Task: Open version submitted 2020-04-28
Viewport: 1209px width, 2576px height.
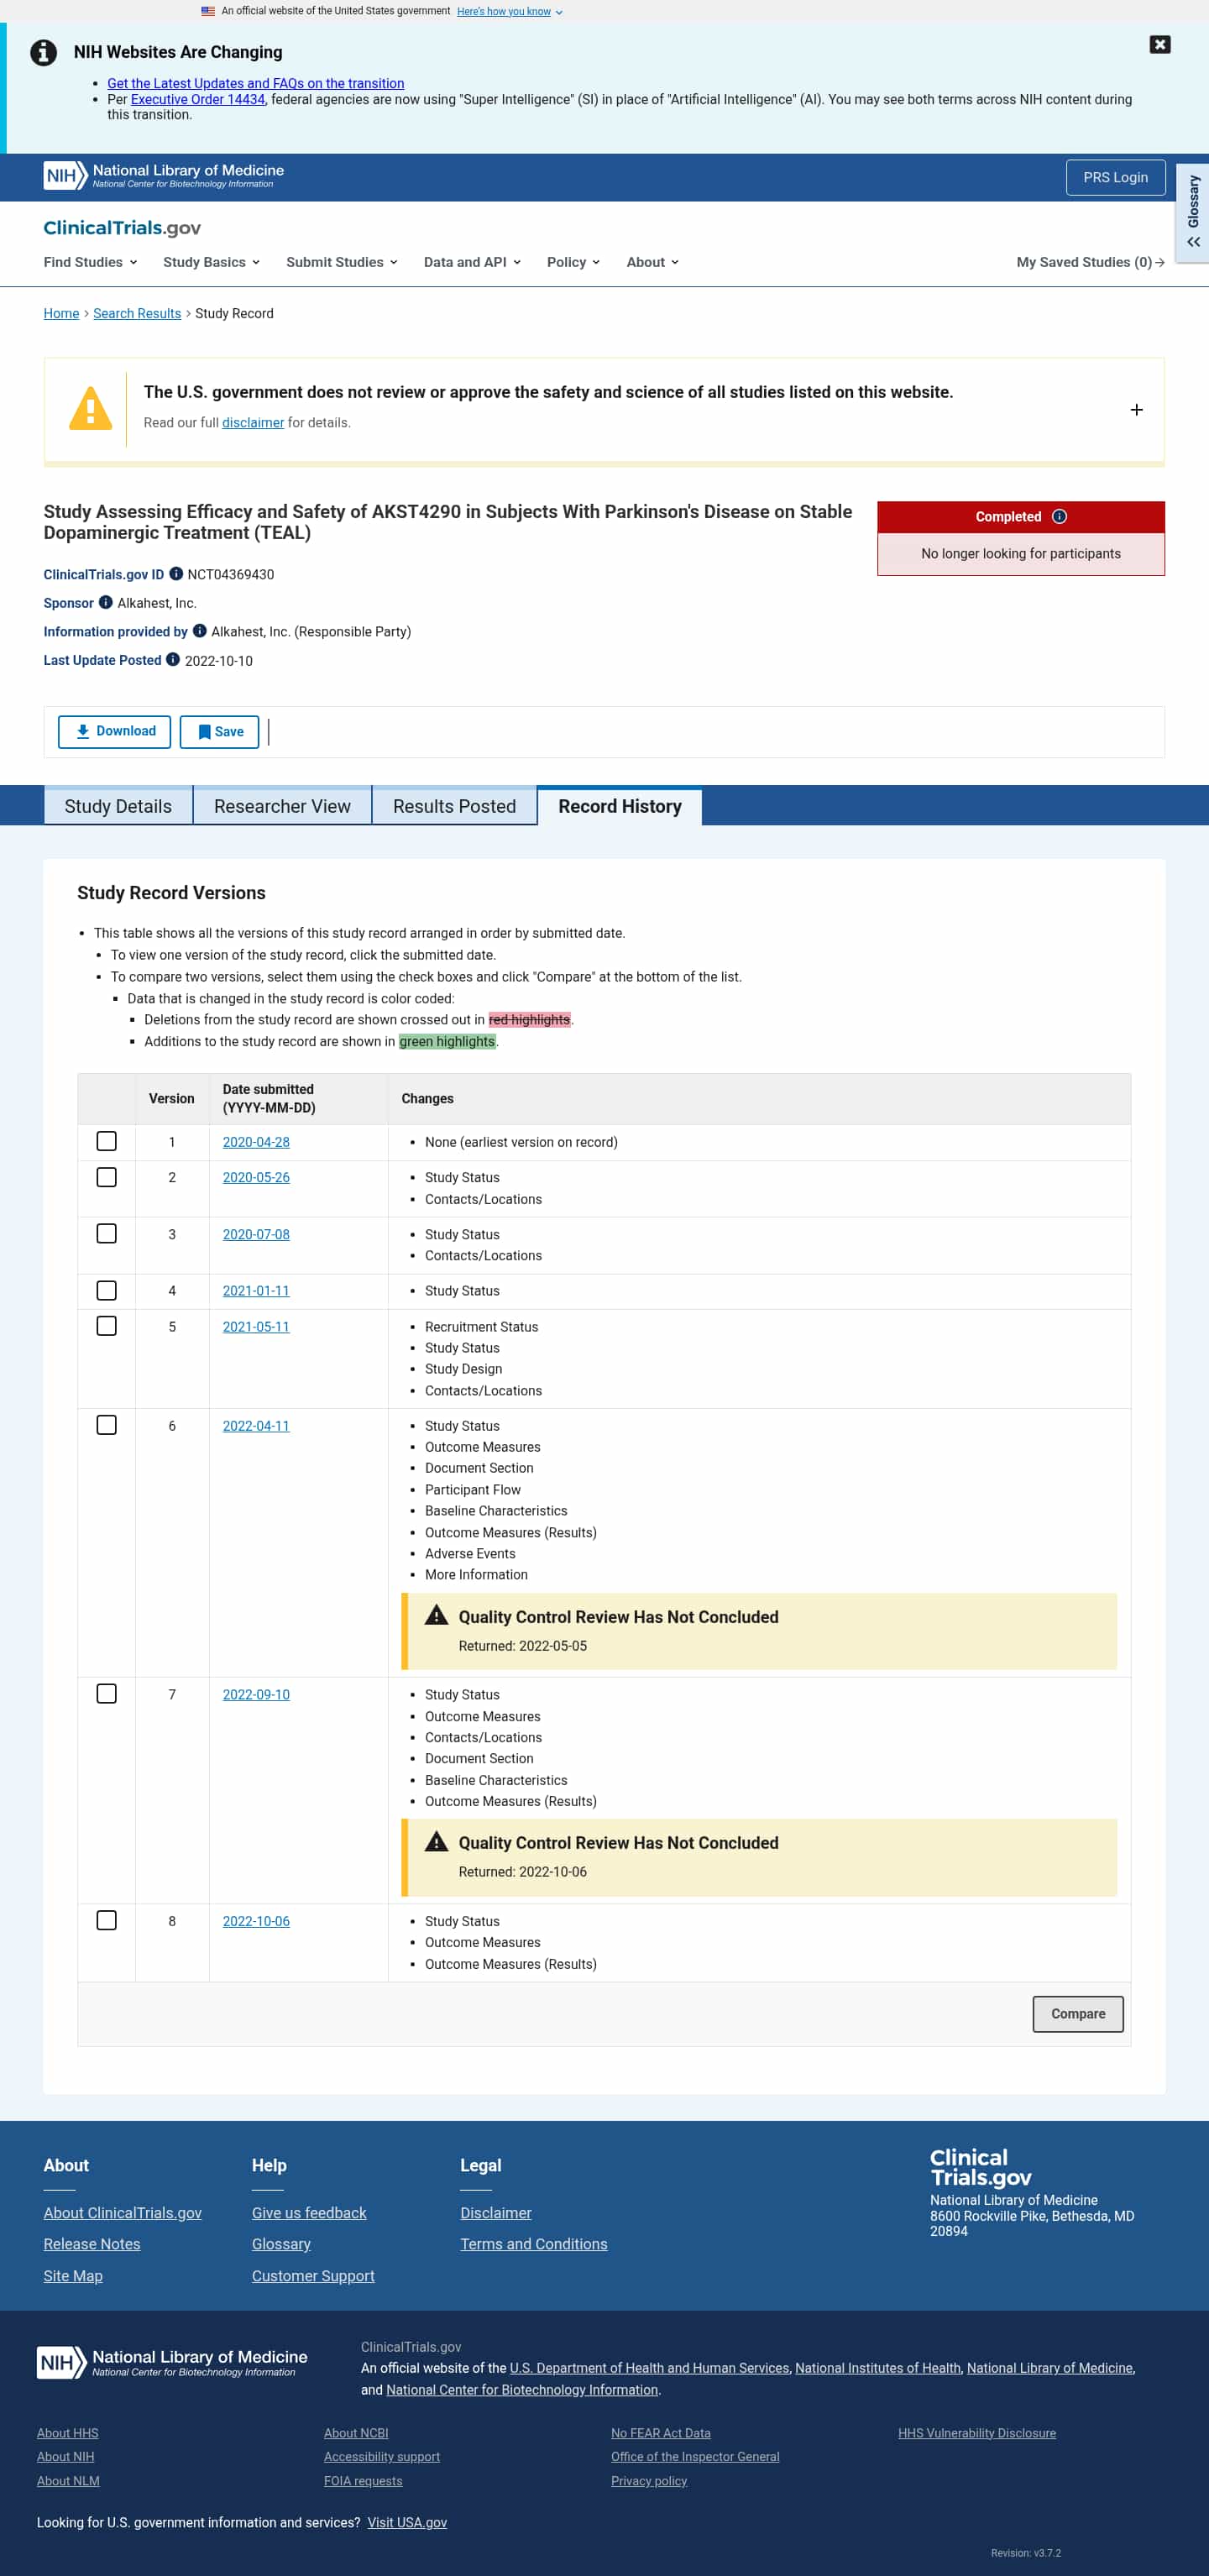Action: (256, 1142)
